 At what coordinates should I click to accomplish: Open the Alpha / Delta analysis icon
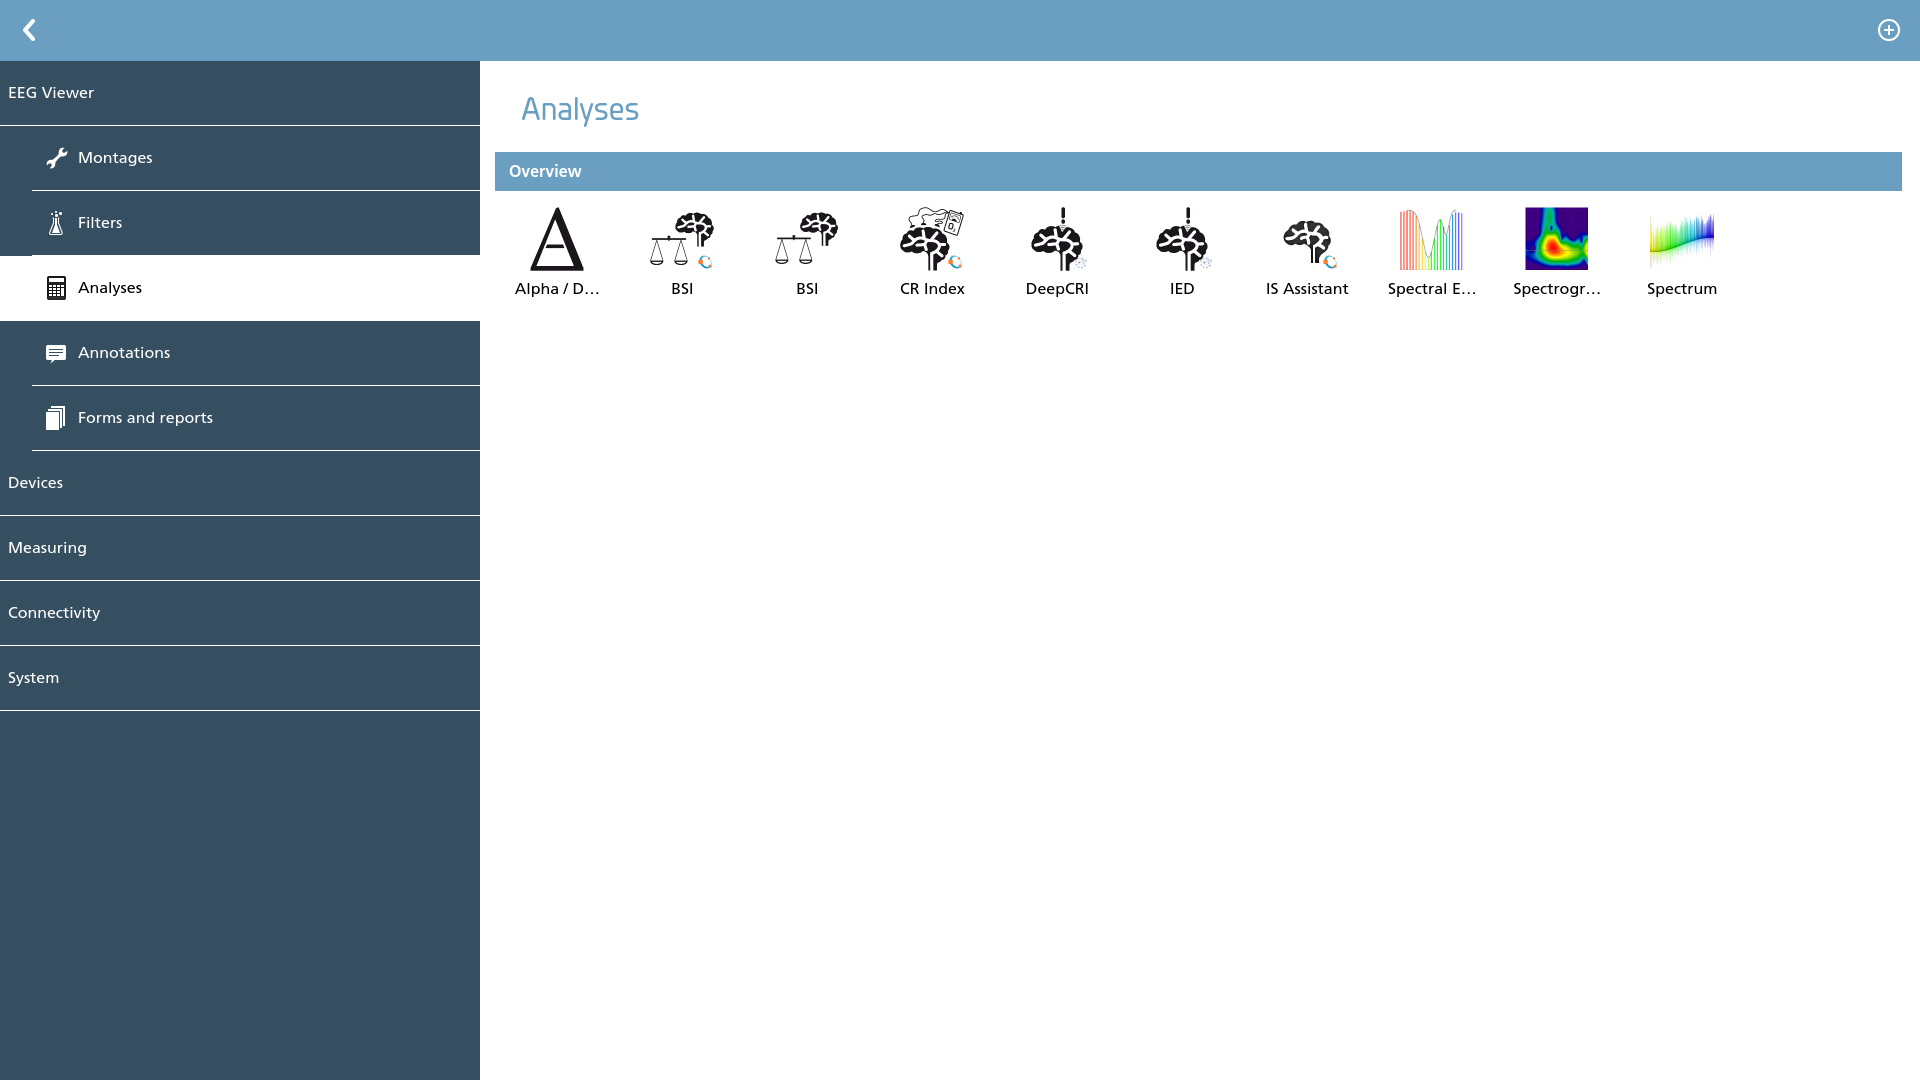click(557, 239)
